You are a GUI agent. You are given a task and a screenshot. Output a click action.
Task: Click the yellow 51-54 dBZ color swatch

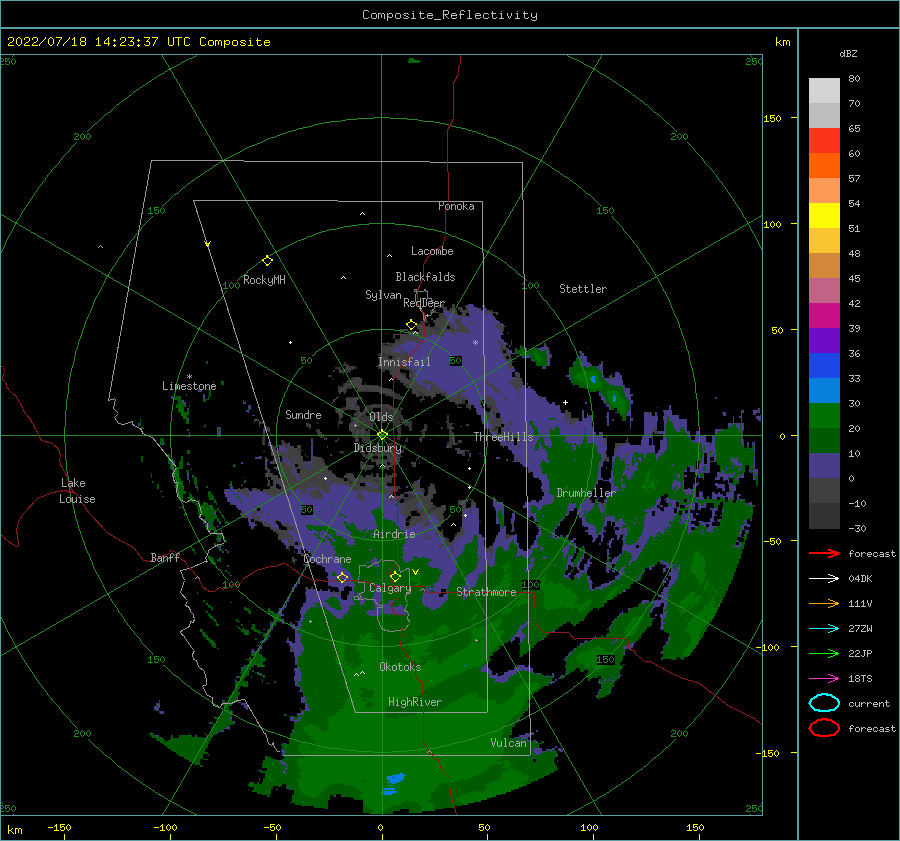(824, 216)
